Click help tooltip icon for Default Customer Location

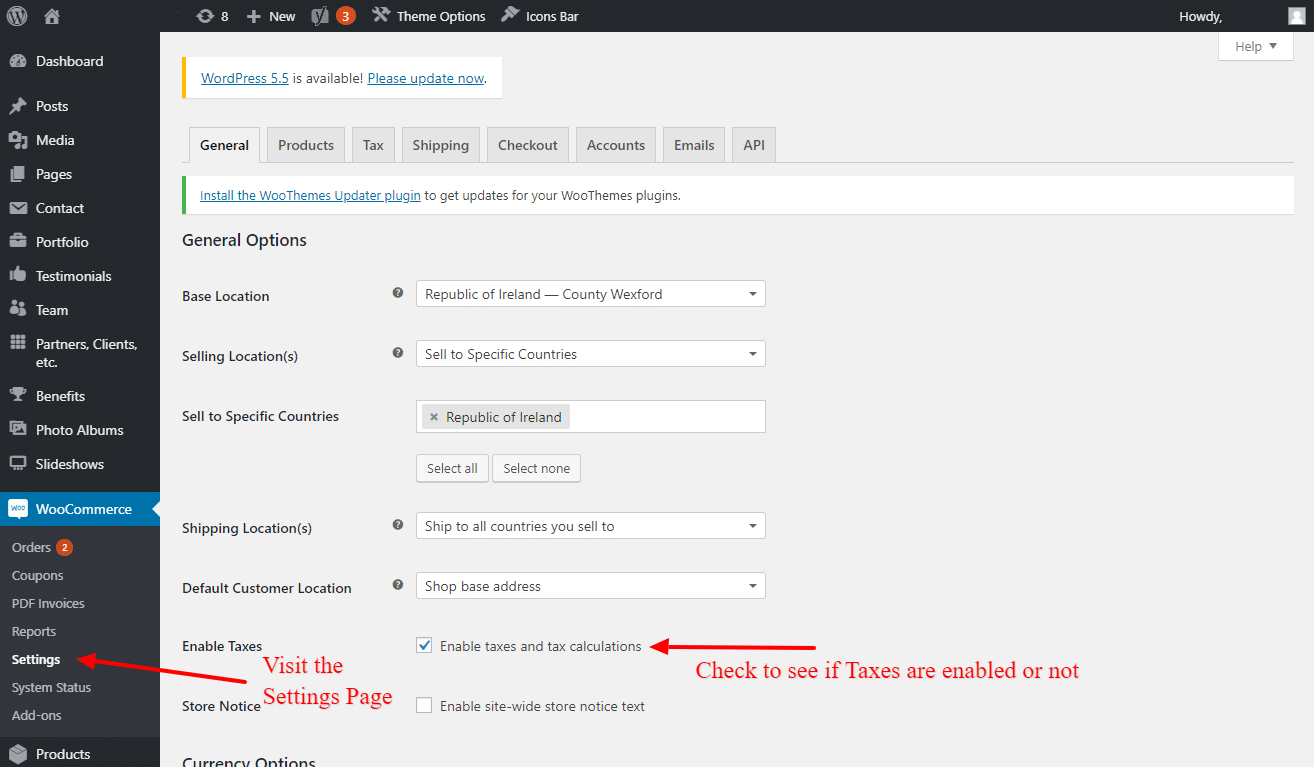pyautogui.click(x=398, y=585)
